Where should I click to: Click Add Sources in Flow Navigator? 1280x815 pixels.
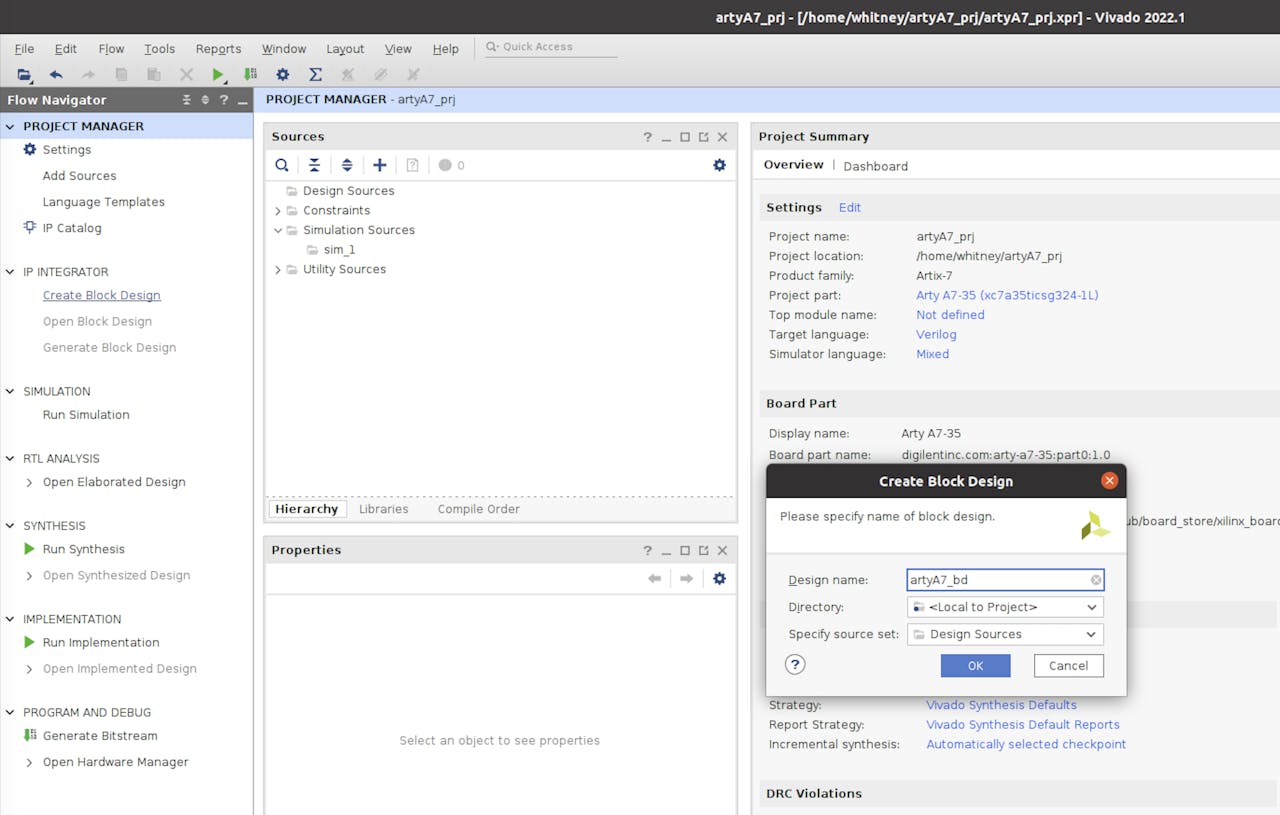pos(79,176)
